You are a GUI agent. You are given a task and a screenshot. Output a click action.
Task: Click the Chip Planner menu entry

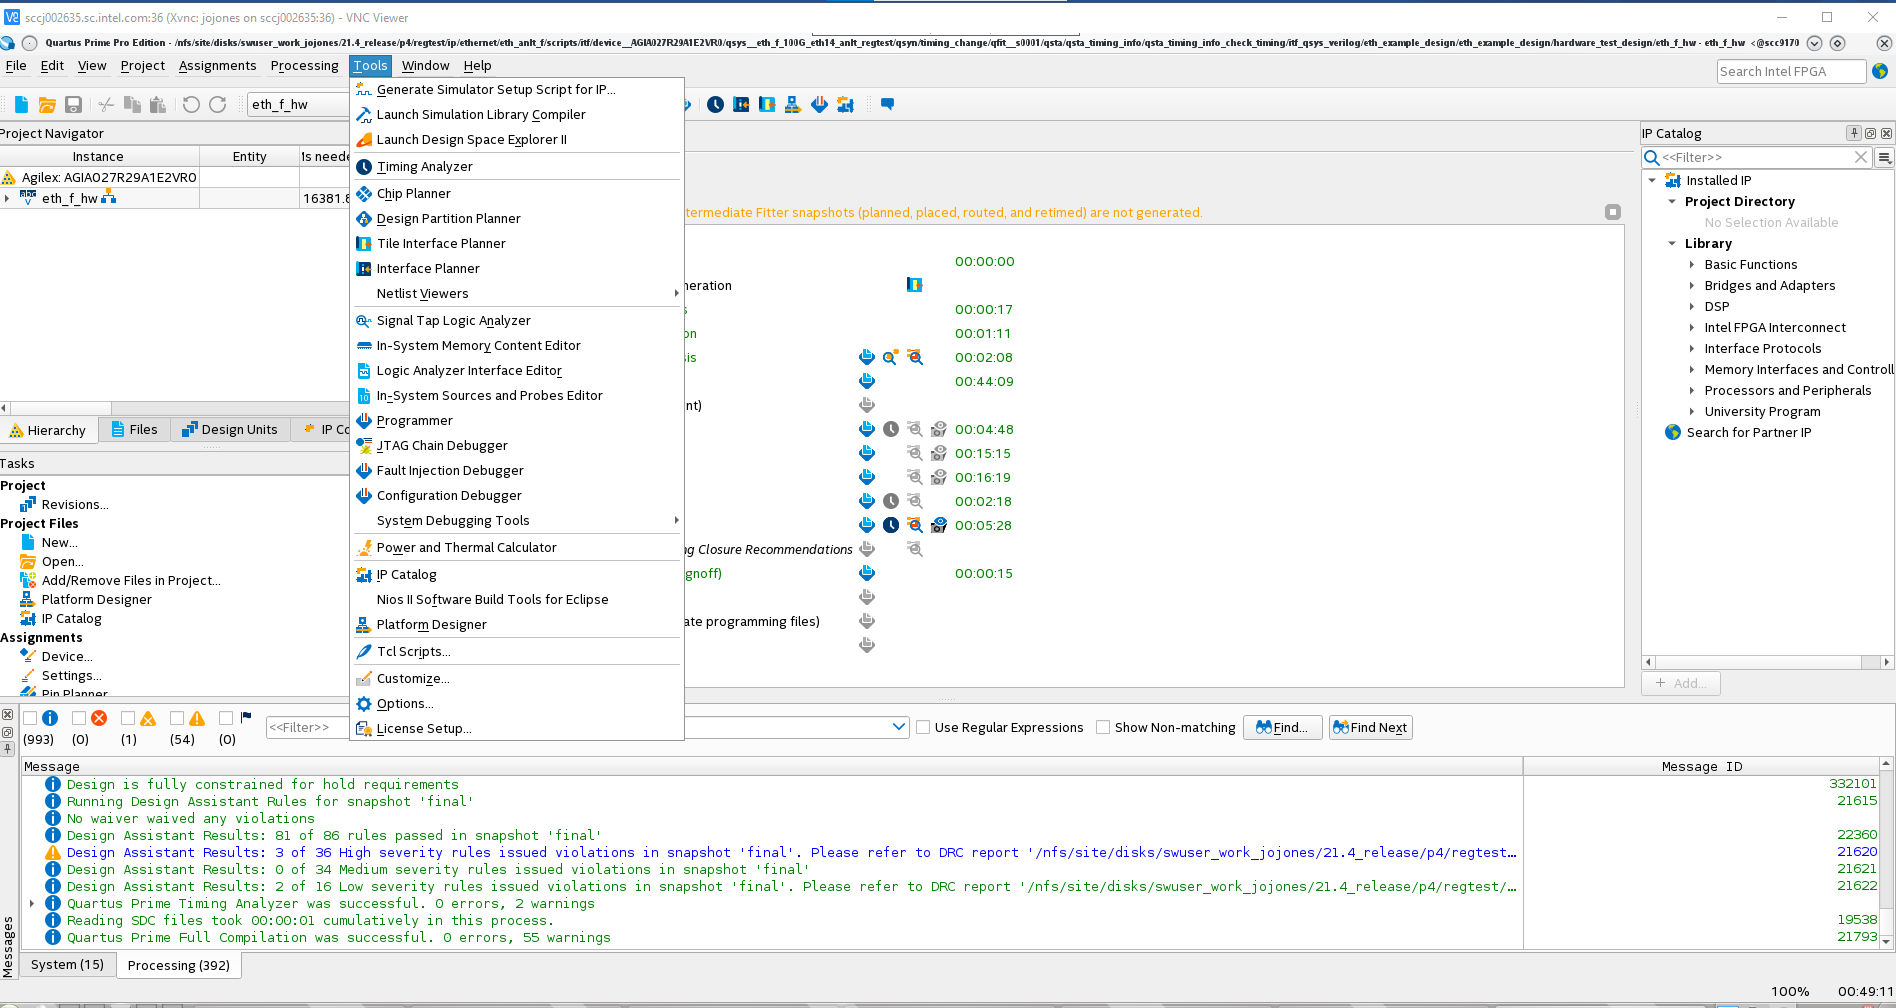point(413,194)
